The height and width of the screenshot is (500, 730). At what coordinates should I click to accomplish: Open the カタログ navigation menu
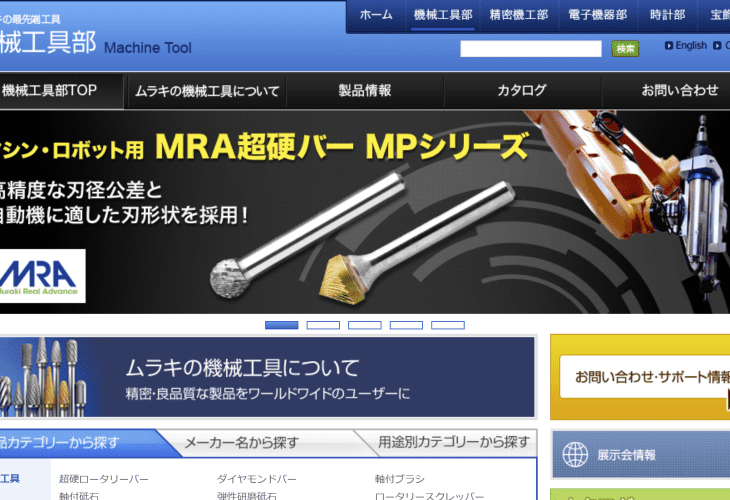coord(522,90)
